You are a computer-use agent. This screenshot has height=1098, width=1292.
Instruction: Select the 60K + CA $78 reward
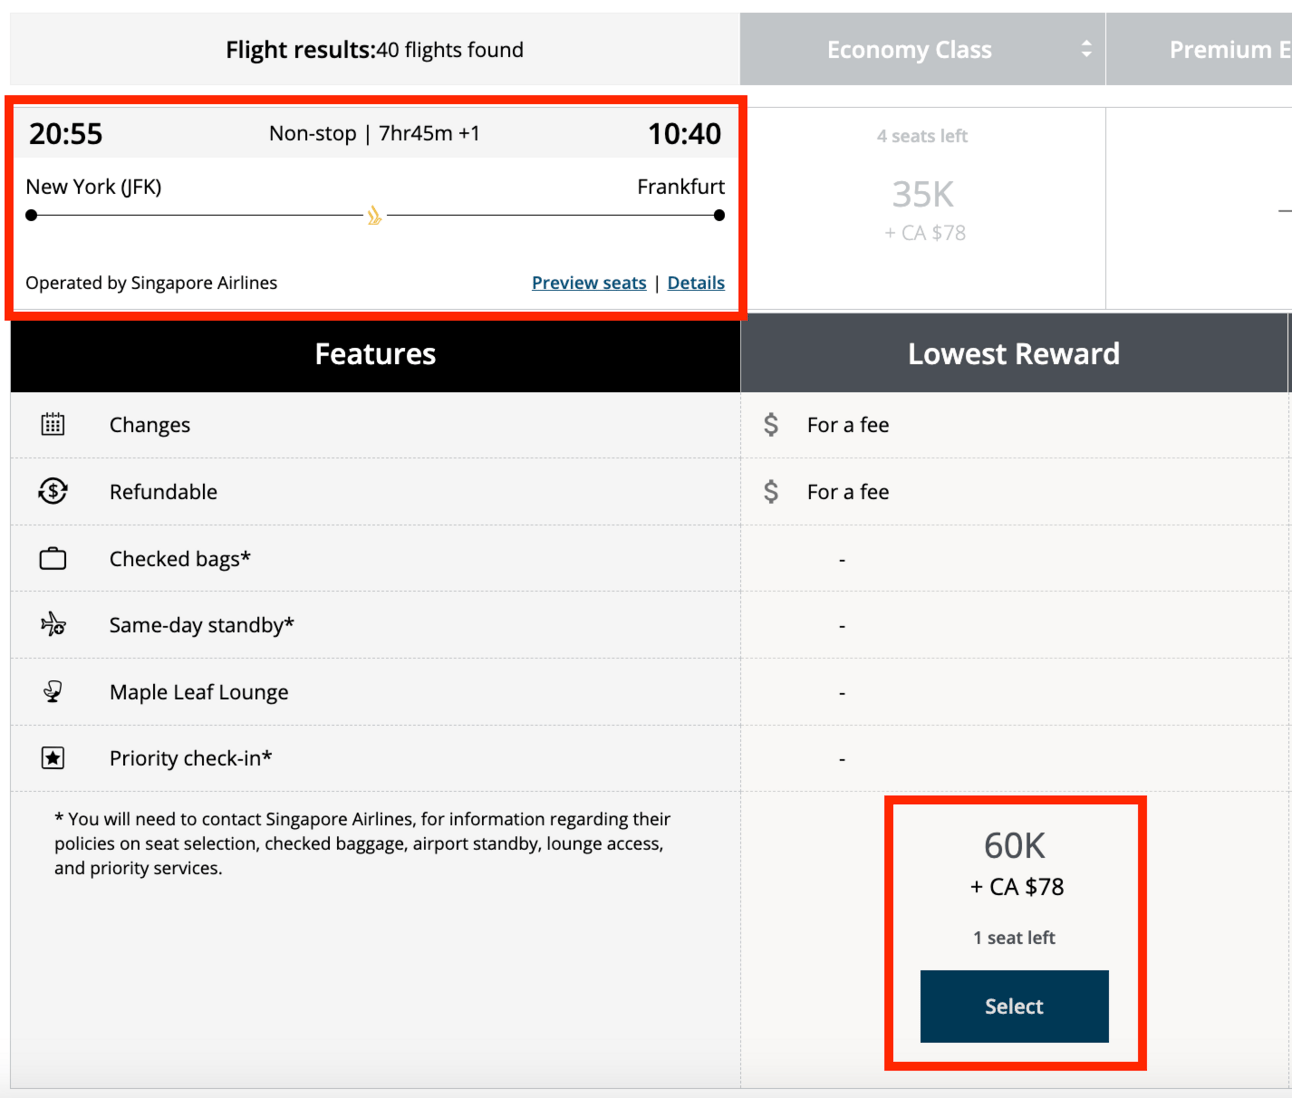pos(1014,1006)
